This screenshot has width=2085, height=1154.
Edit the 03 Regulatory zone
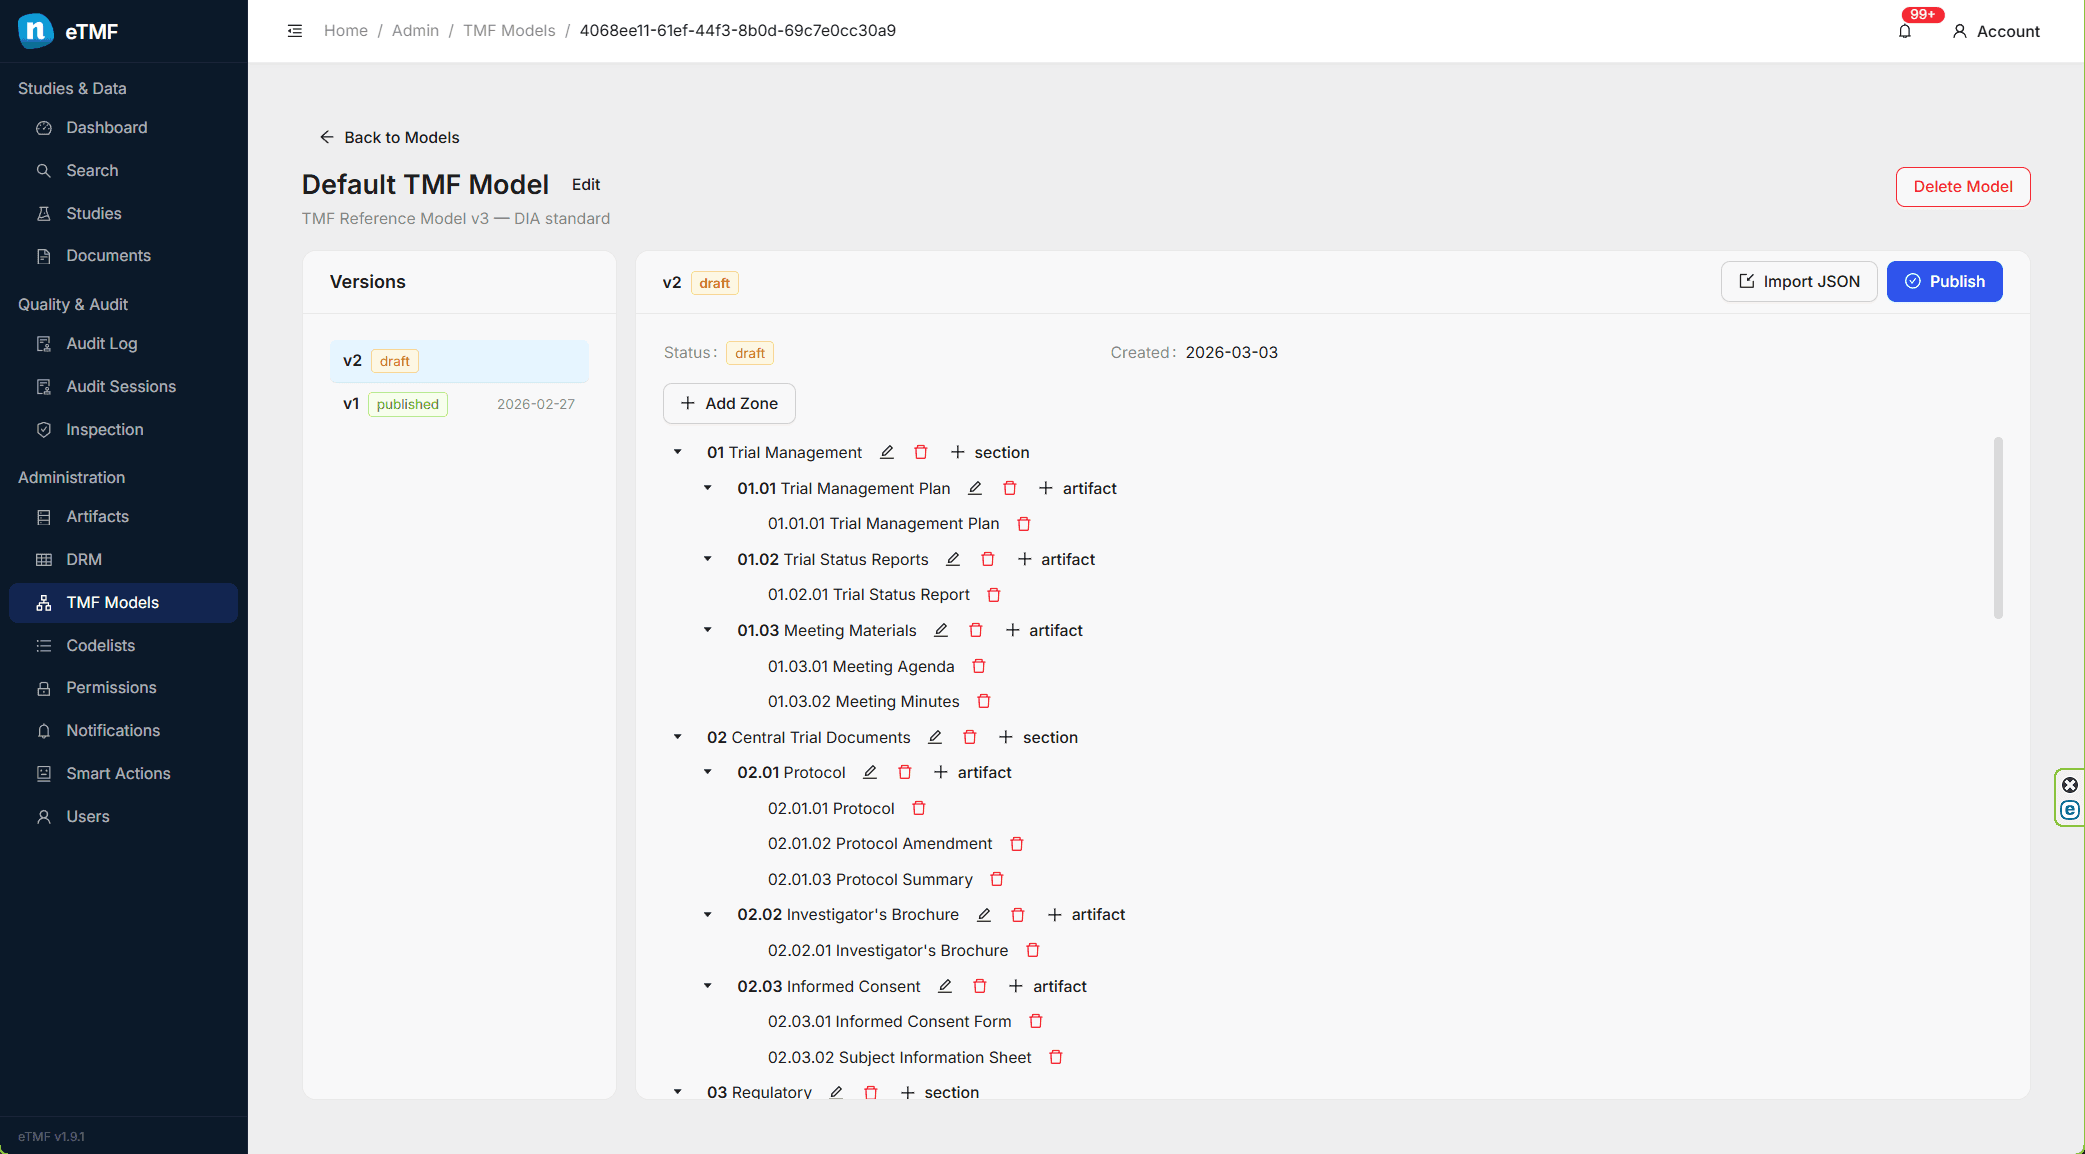pos(836,1092)
